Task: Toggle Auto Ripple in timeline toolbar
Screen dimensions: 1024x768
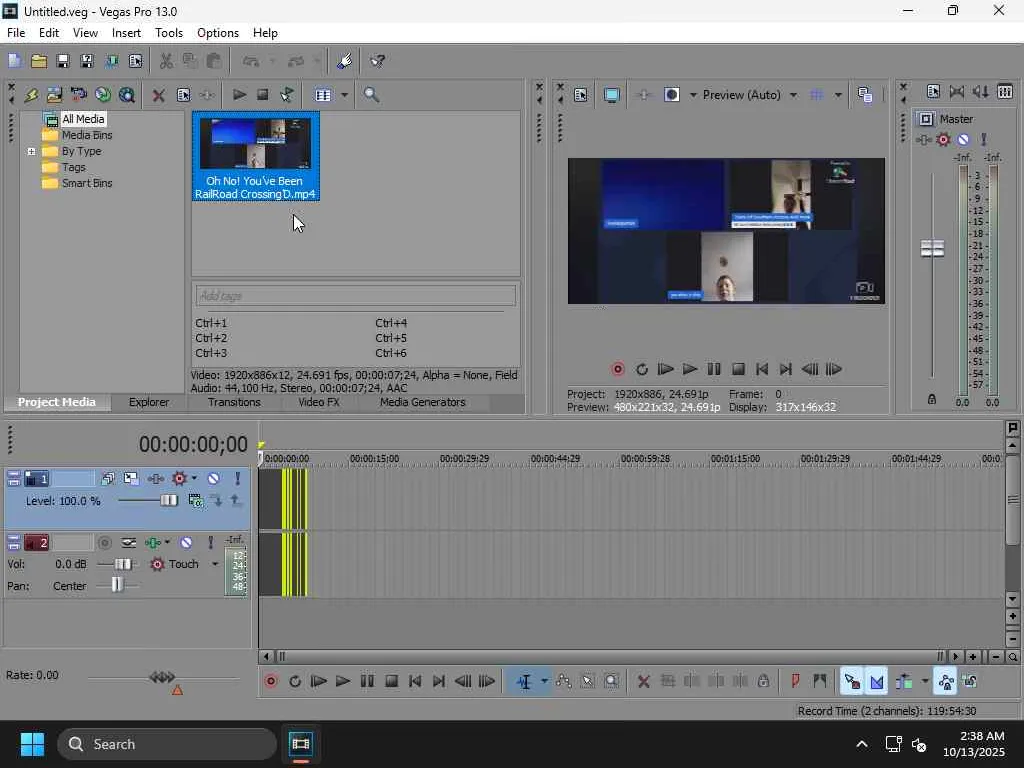Action: 904,682
